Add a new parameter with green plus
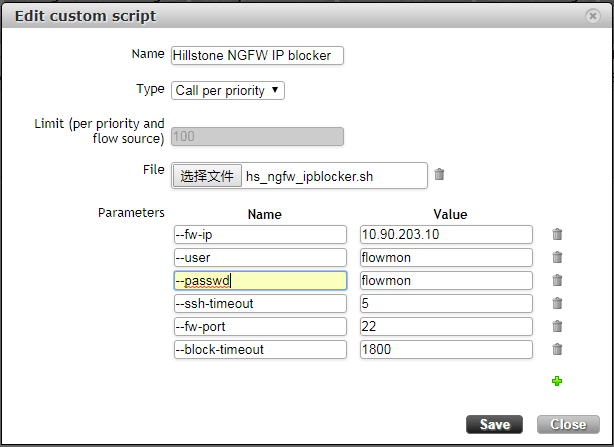This screenshot has width=614, height=447. point(557,381)
